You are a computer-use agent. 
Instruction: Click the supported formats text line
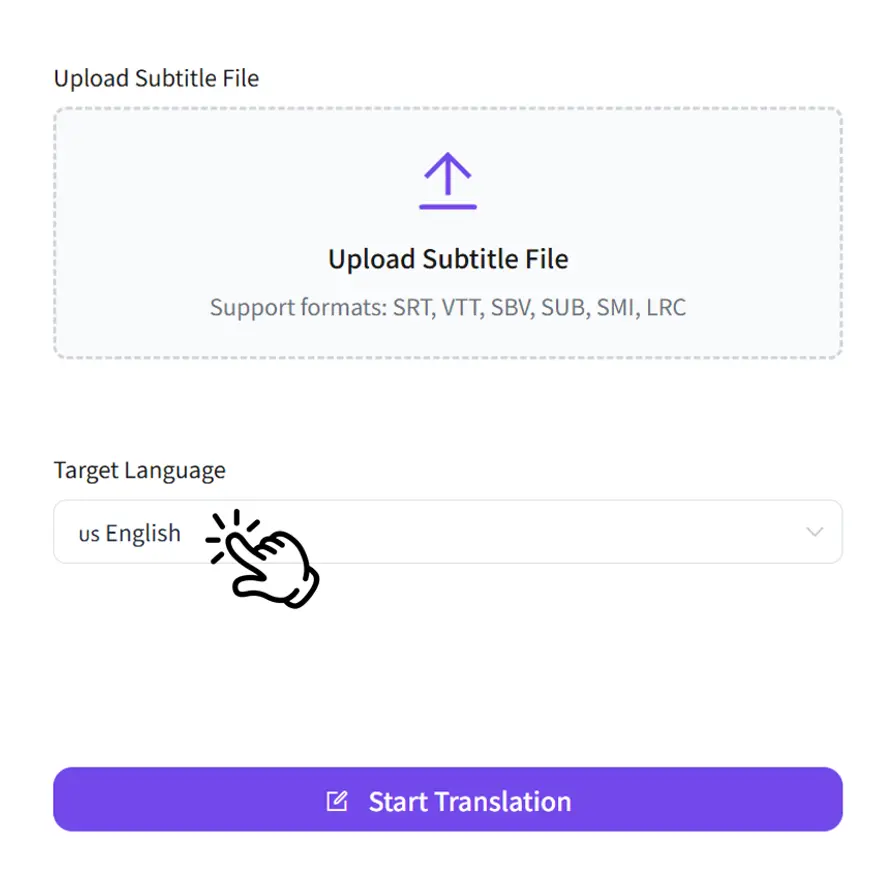[447, 307]
